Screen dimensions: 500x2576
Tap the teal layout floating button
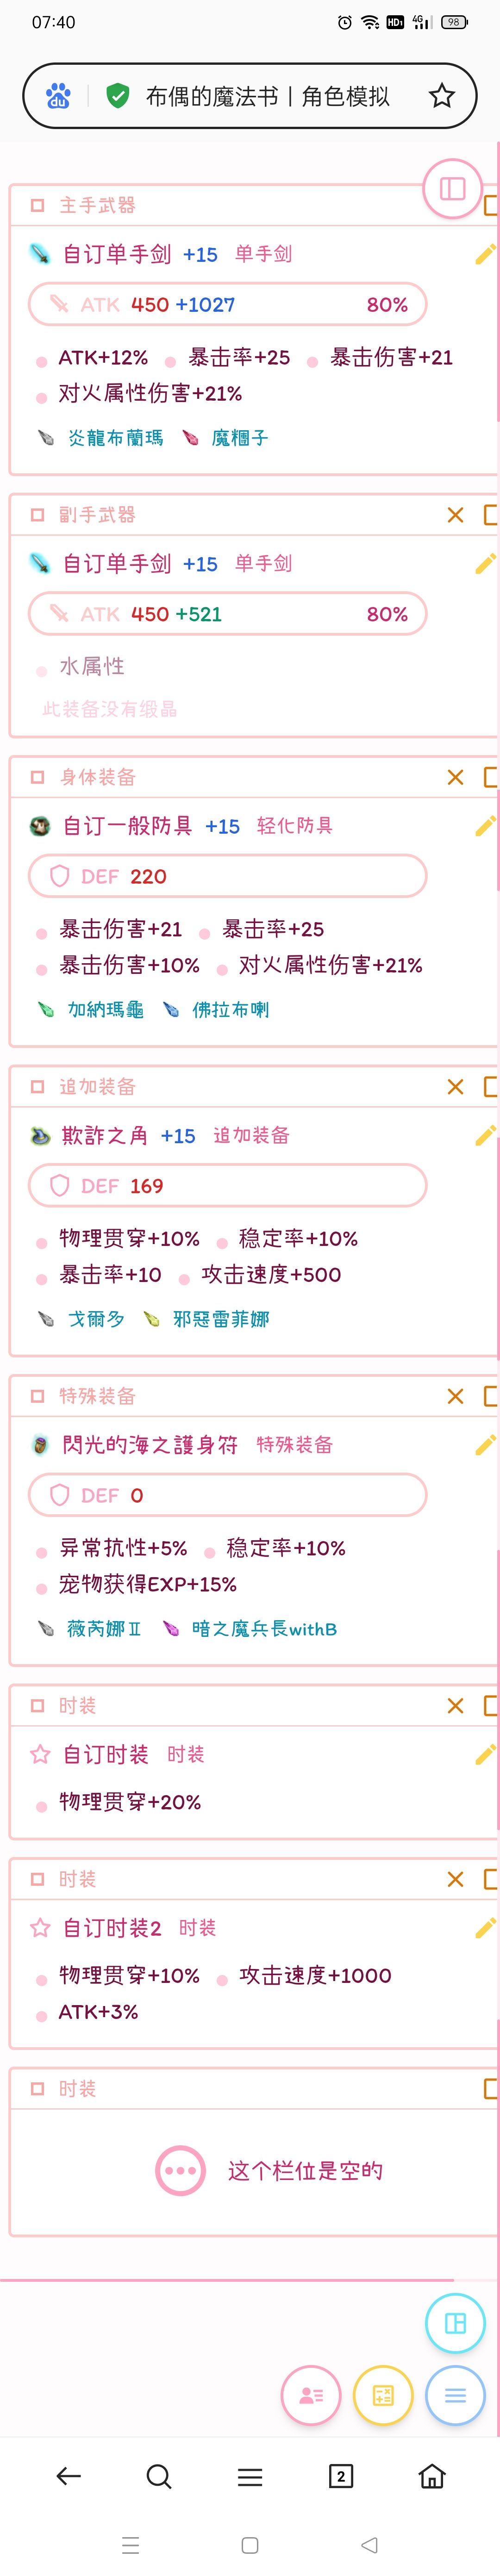pos(455,2323)
